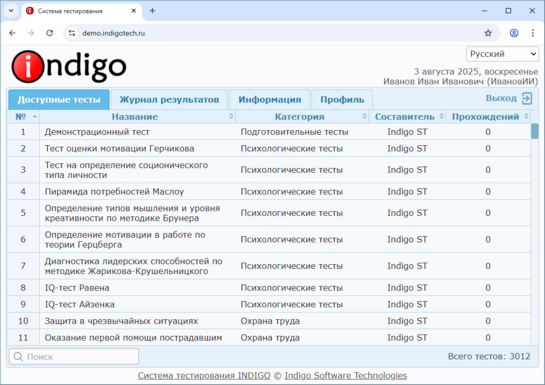
Task: Click the browser back arrow
Action: click(13, 33)
